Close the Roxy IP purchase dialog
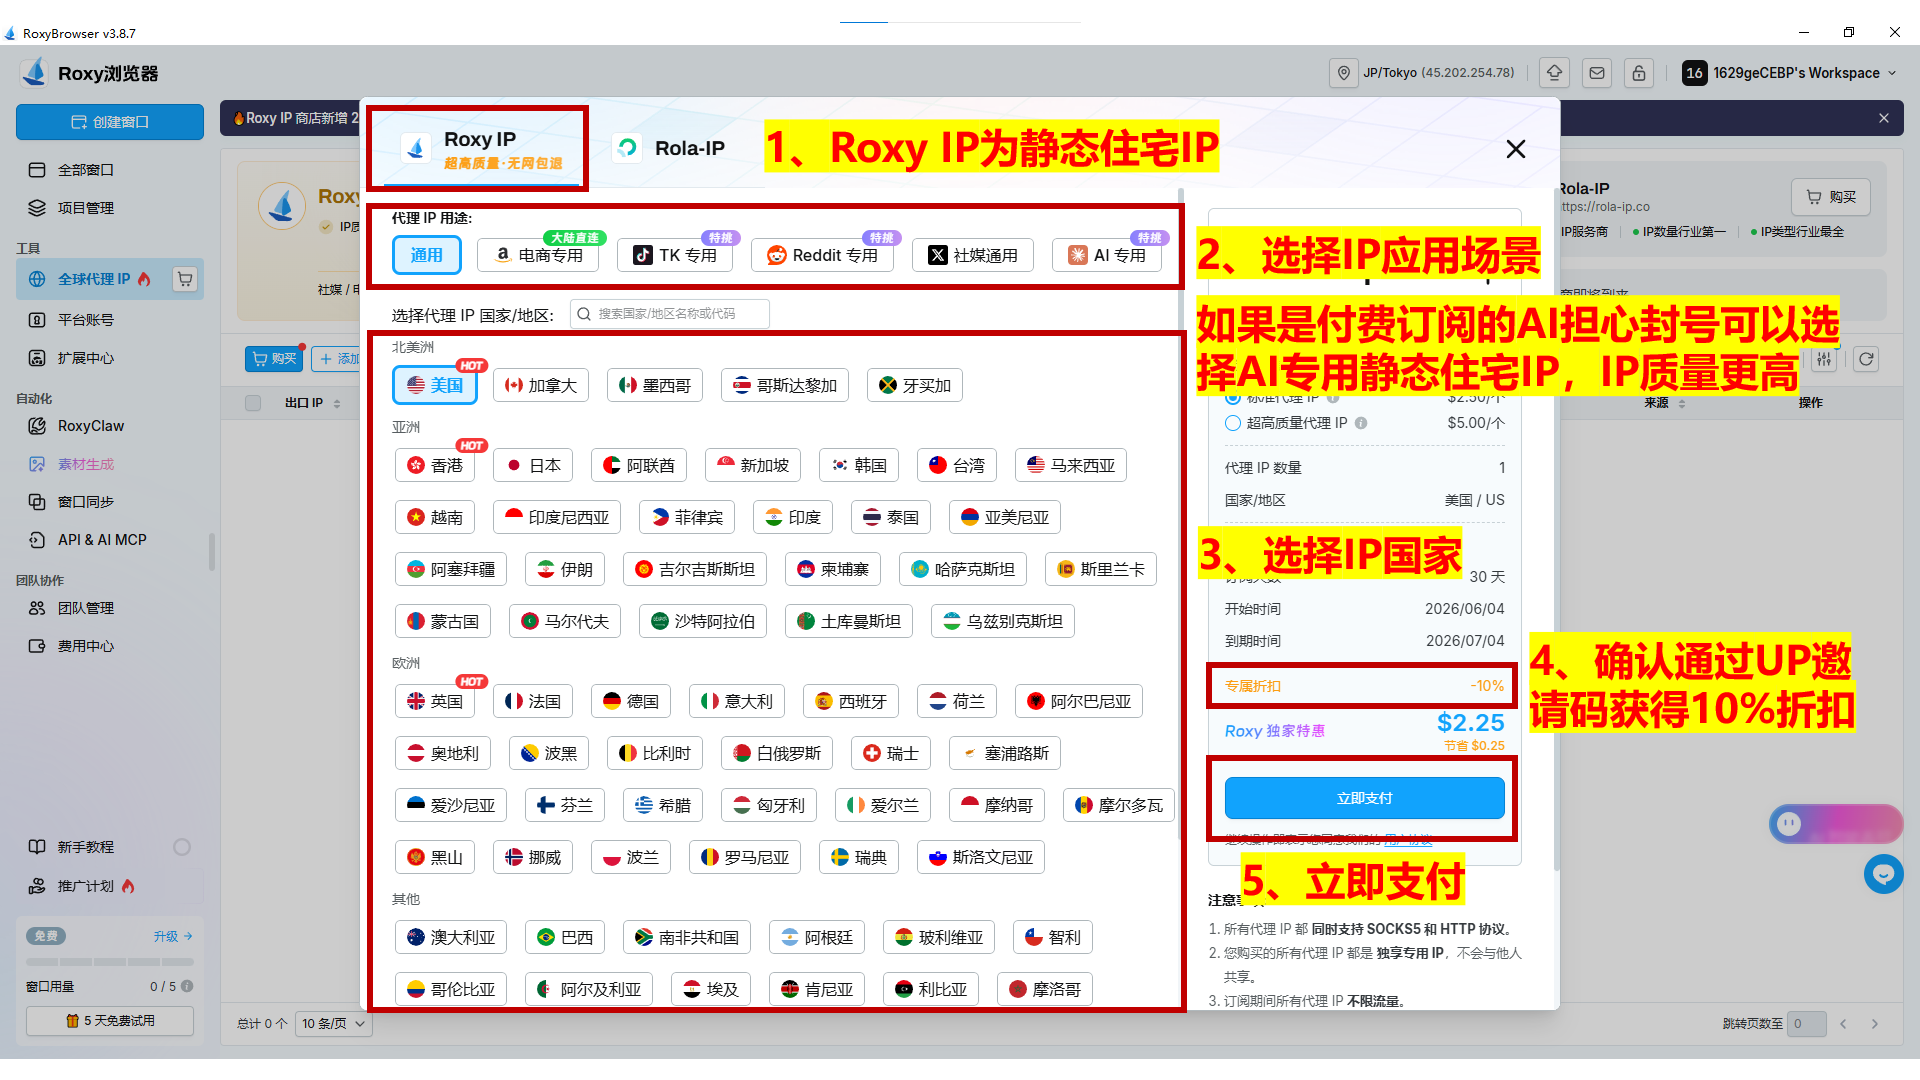1920x1080 pixels. (1516, 149)
